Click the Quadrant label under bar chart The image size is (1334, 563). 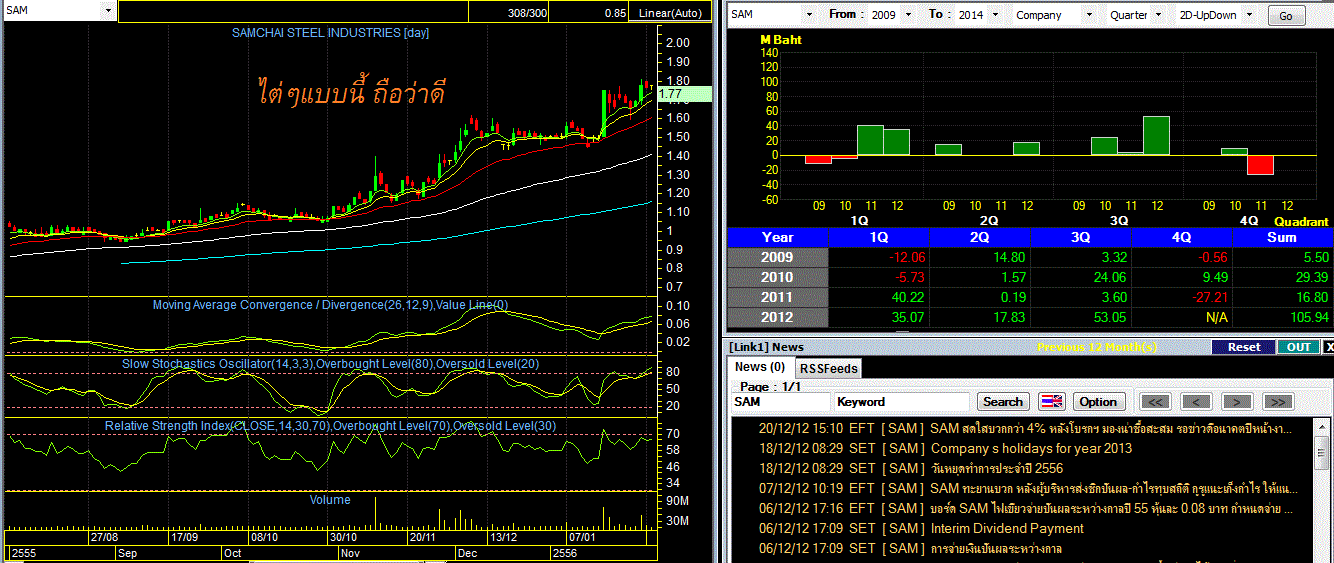coord(1301,221)
